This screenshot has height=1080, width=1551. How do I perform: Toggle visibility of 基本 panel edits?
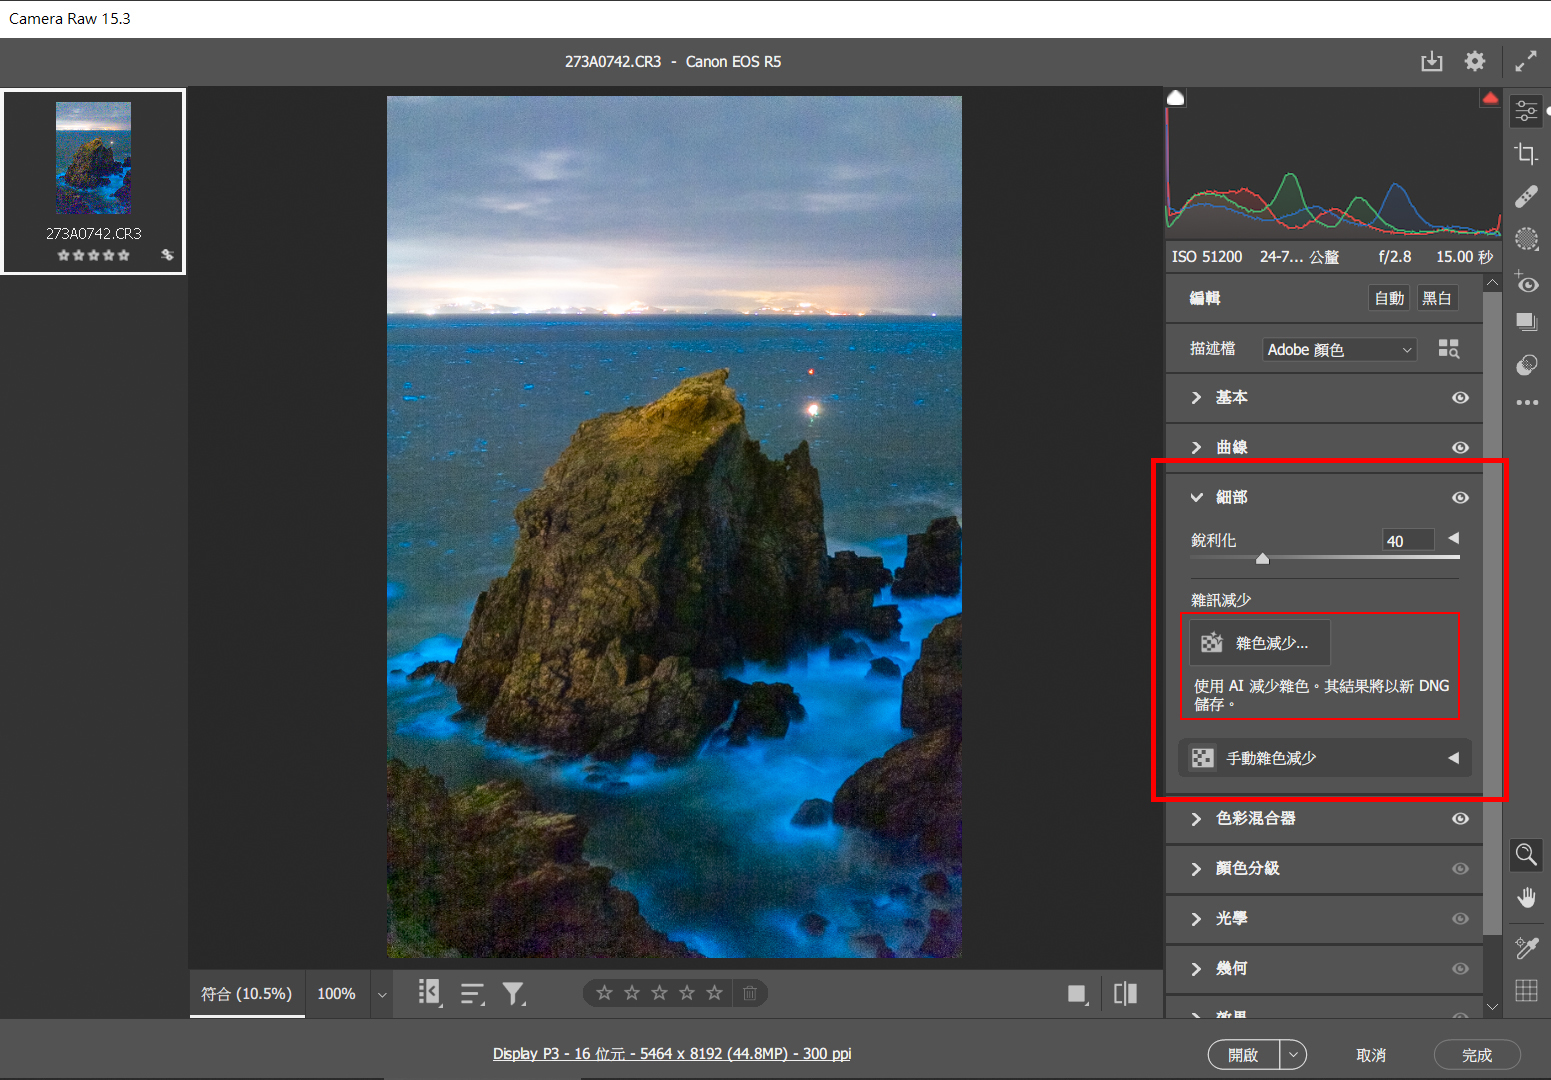click(1460, 398)
